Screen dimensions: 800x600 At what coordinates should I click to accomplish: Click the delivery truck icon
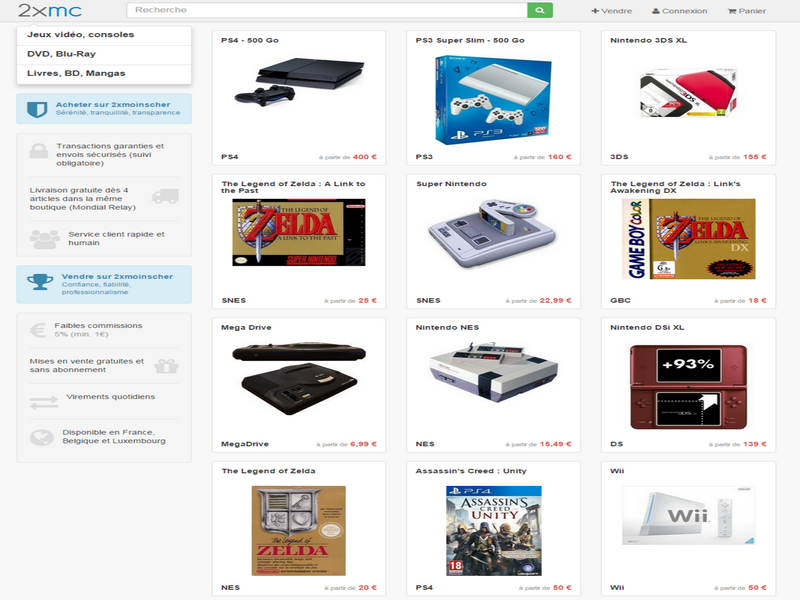(x=165, y=196)
